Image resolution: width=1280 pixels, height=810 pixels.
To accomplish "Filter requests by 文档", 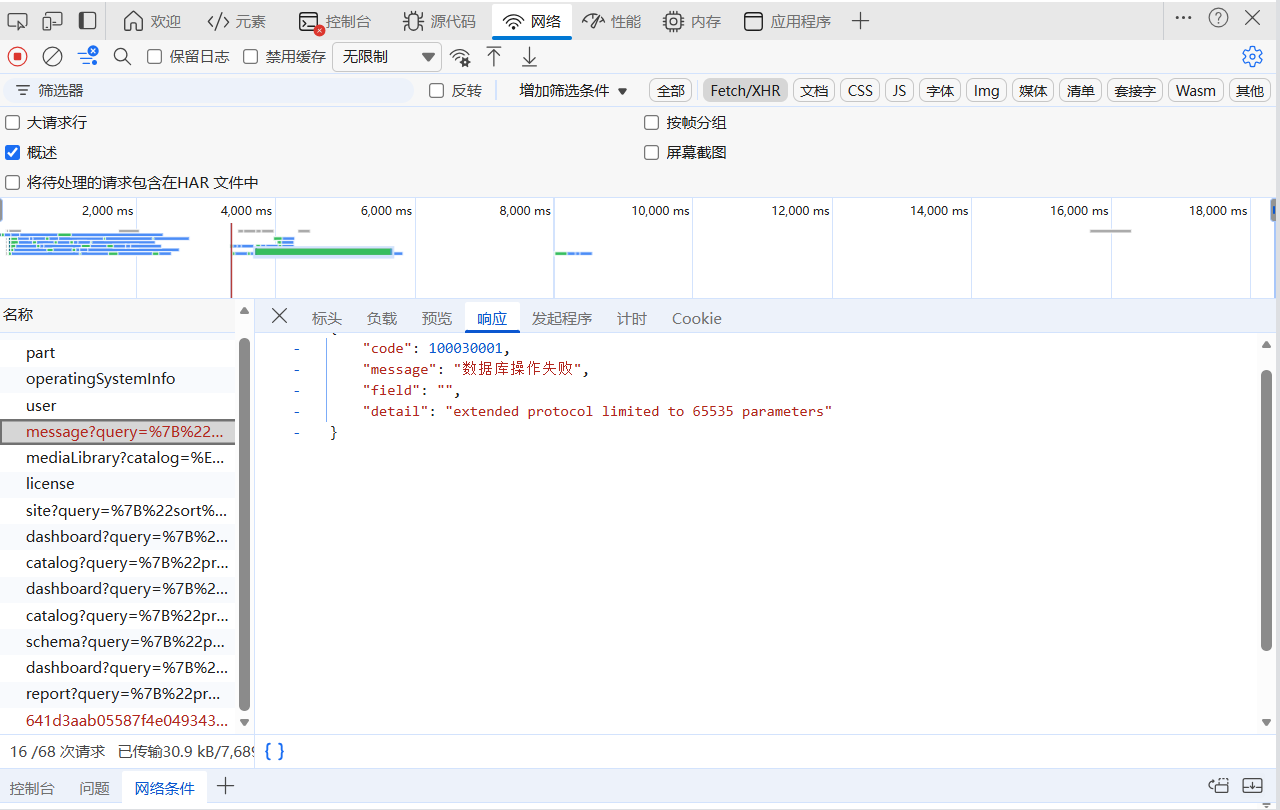I will (x=813, y=90).
